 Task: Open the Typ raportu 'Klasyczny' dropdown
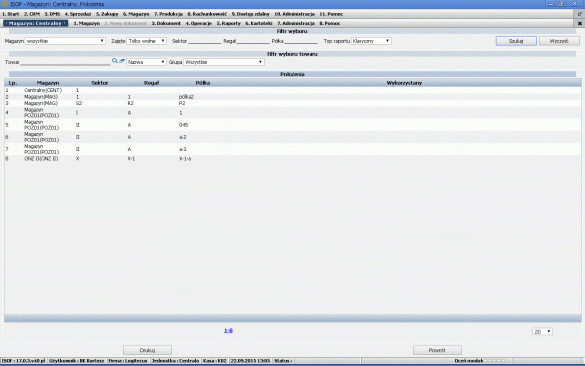pos(371,41)
